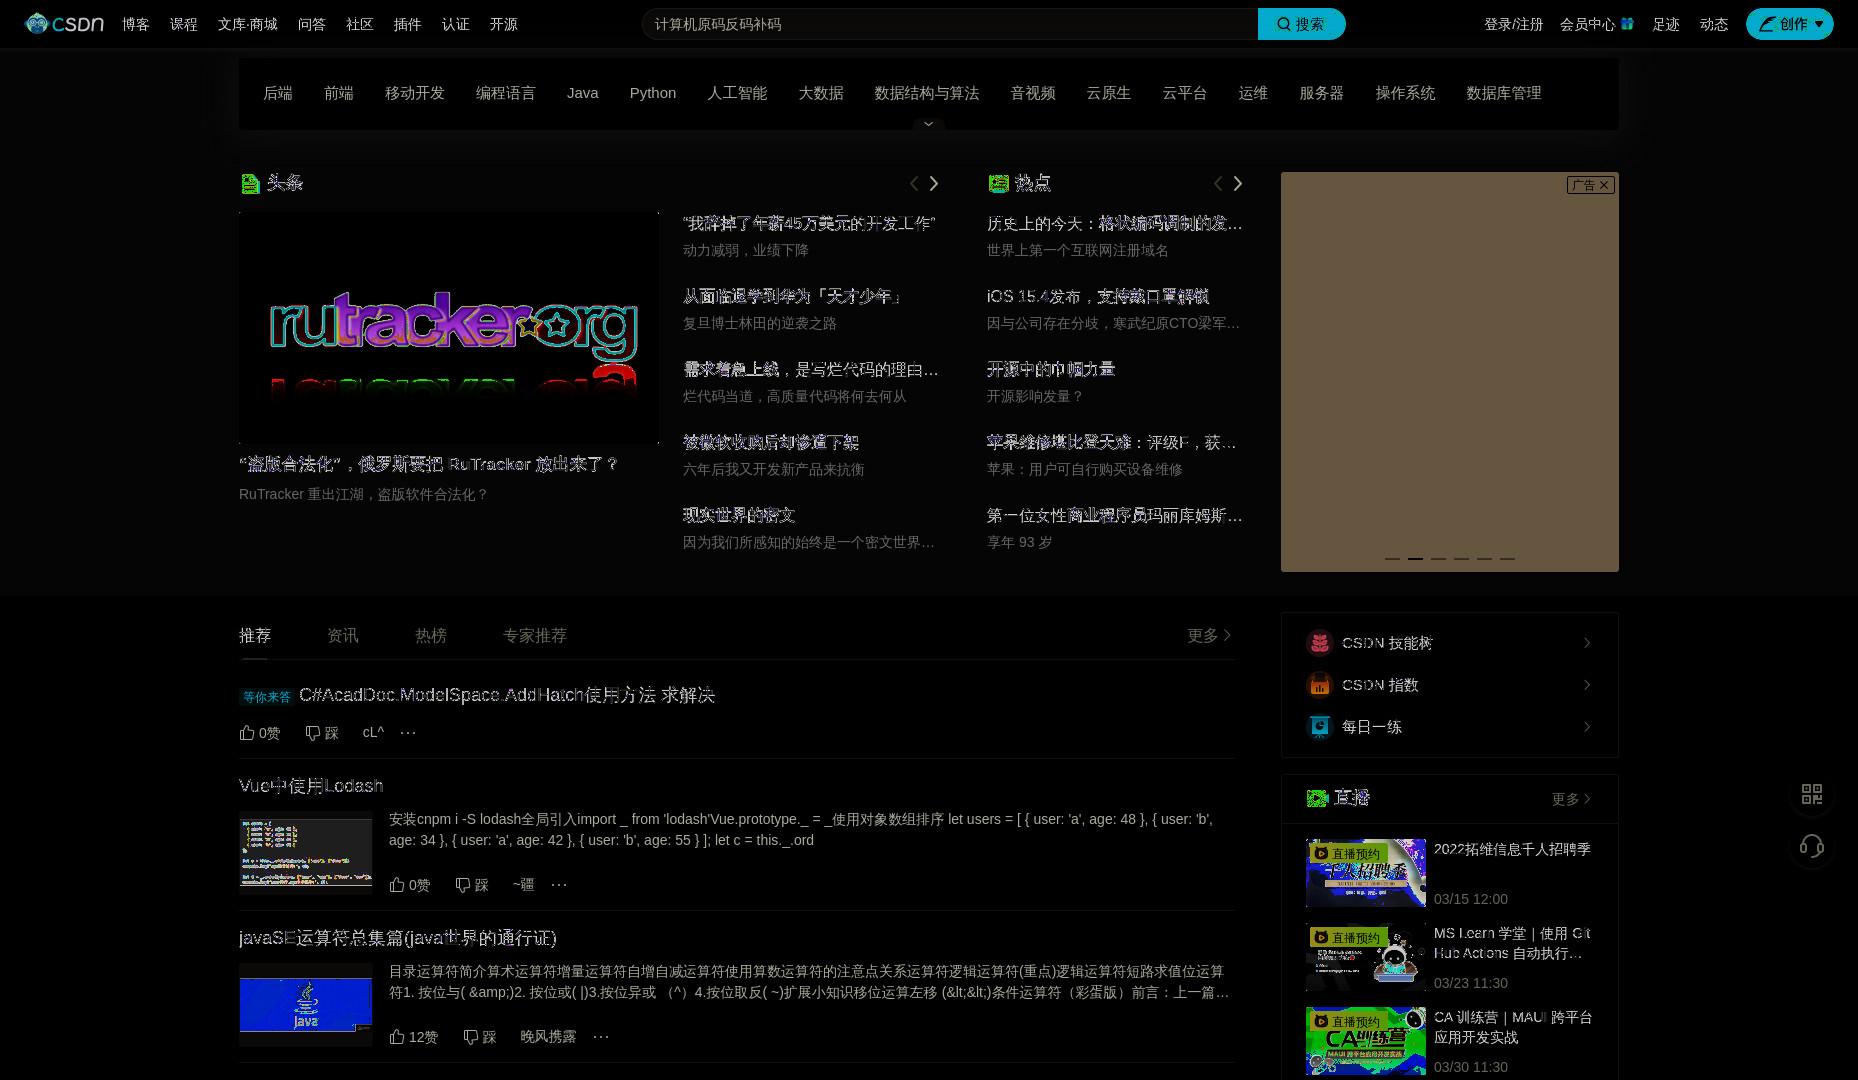Screen dimensions: 1858x1080
Task: Open 问答 in top navigation
Action: [312, 24]
